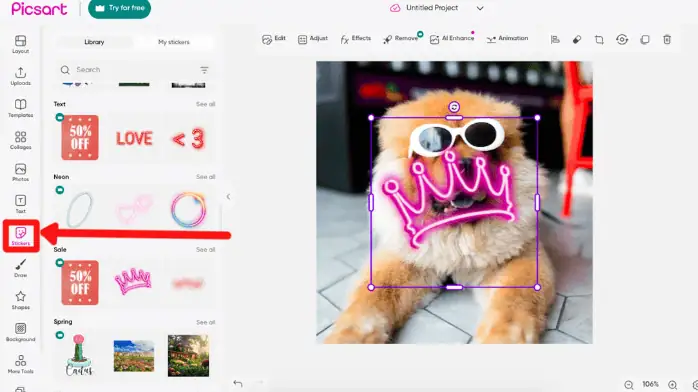Switch to the My stickers tab

point(174,42)
